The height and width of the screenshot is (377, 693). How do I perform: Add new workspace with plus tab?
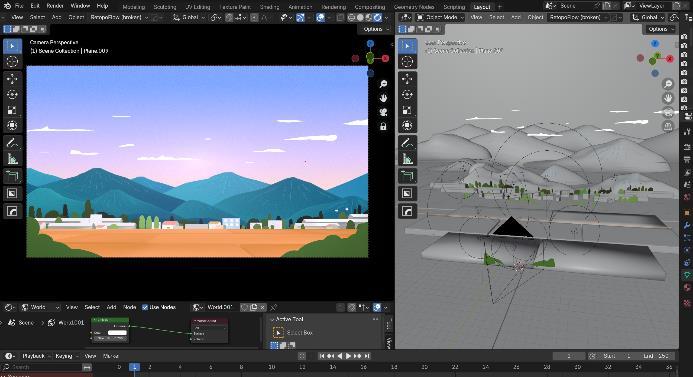pos(500,7)
